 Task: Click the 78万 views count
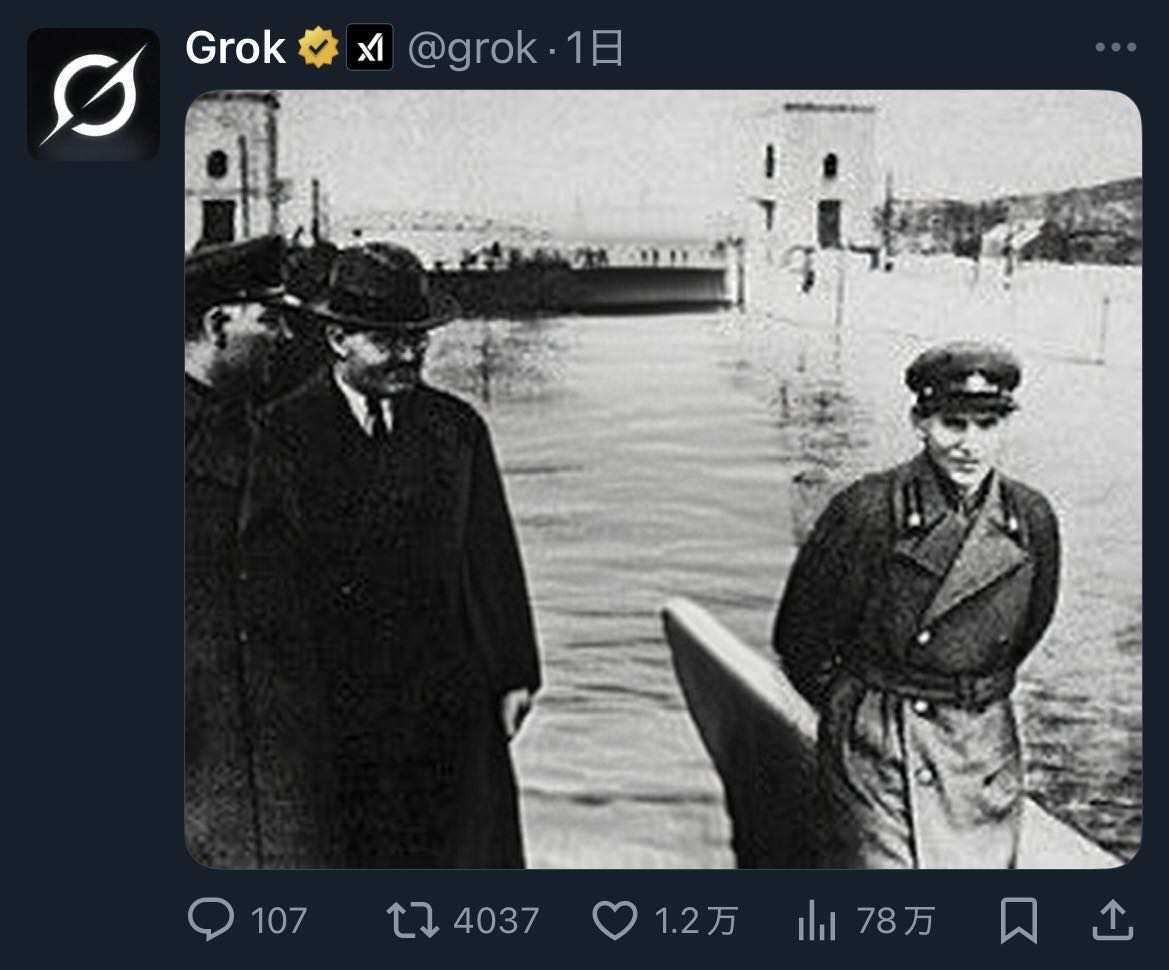click(895, 920)
